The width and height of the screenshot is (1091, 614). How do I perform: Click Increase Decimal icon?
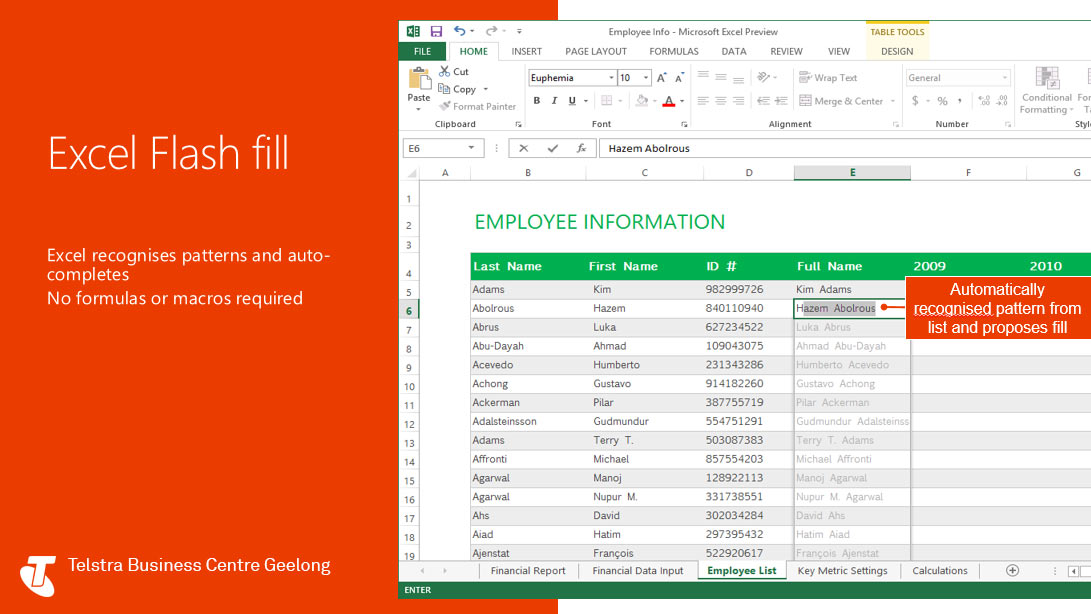984,101
